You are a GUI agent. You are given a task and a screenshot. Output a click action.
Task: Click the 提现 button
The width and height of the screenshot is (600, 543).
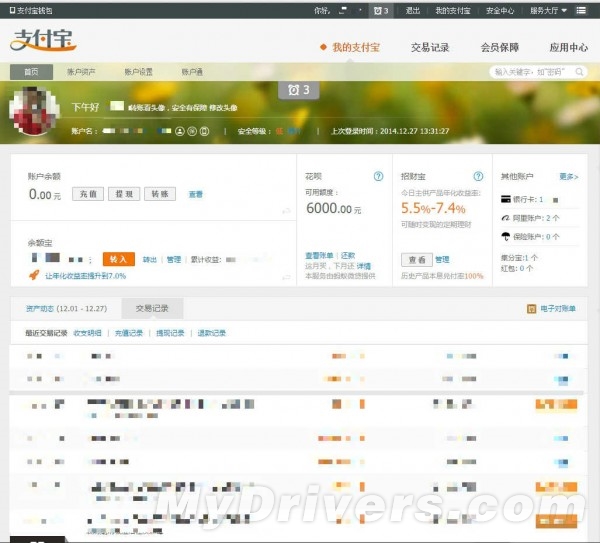(x=124, y=194)
